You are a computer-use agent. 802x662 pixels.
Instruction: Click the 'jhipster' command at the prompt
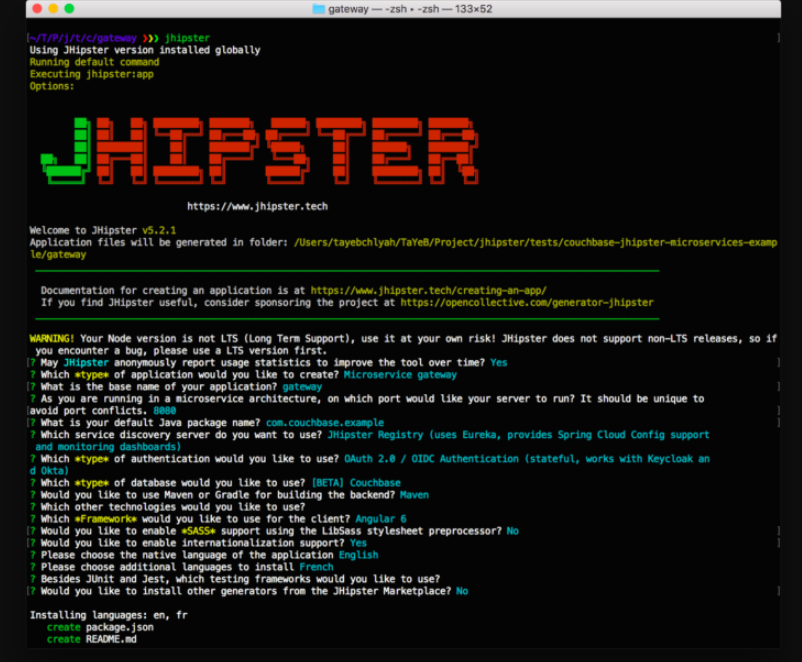tap(186, 38)
